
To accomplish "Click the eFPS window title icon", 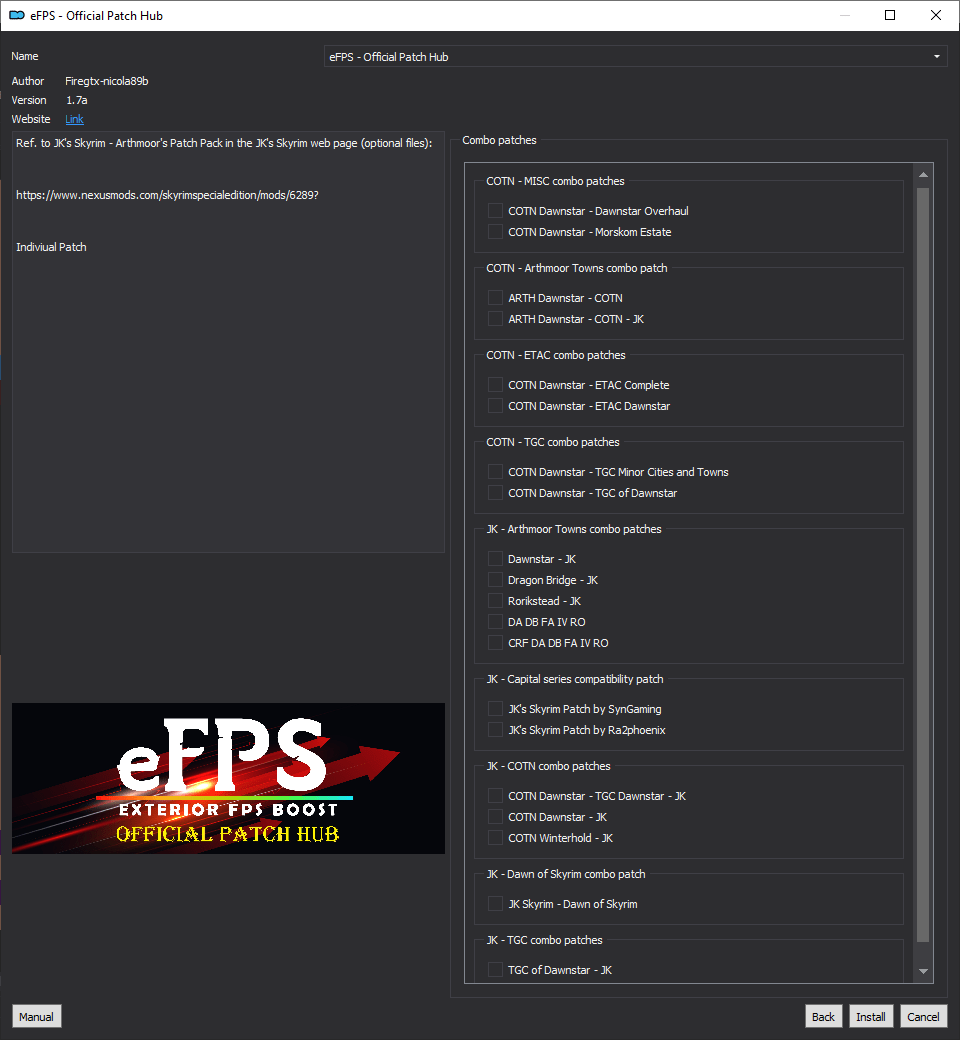I will coord(17,15).
